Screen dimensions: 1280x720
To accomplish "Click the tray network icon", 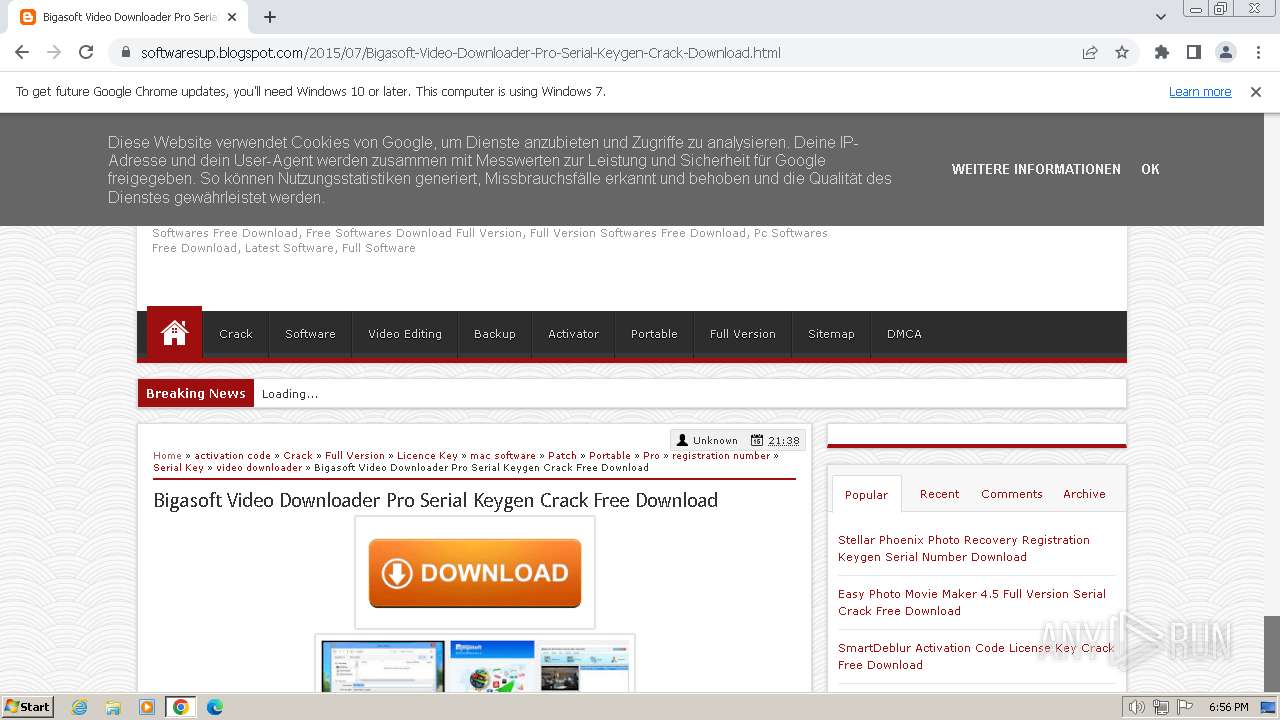I will [1160, 707].
